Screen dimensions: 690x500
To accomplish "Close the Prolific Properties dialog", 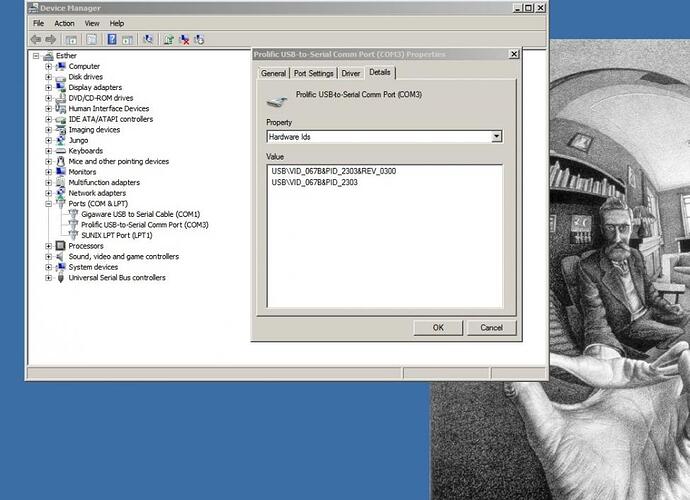I will (514, 54).
